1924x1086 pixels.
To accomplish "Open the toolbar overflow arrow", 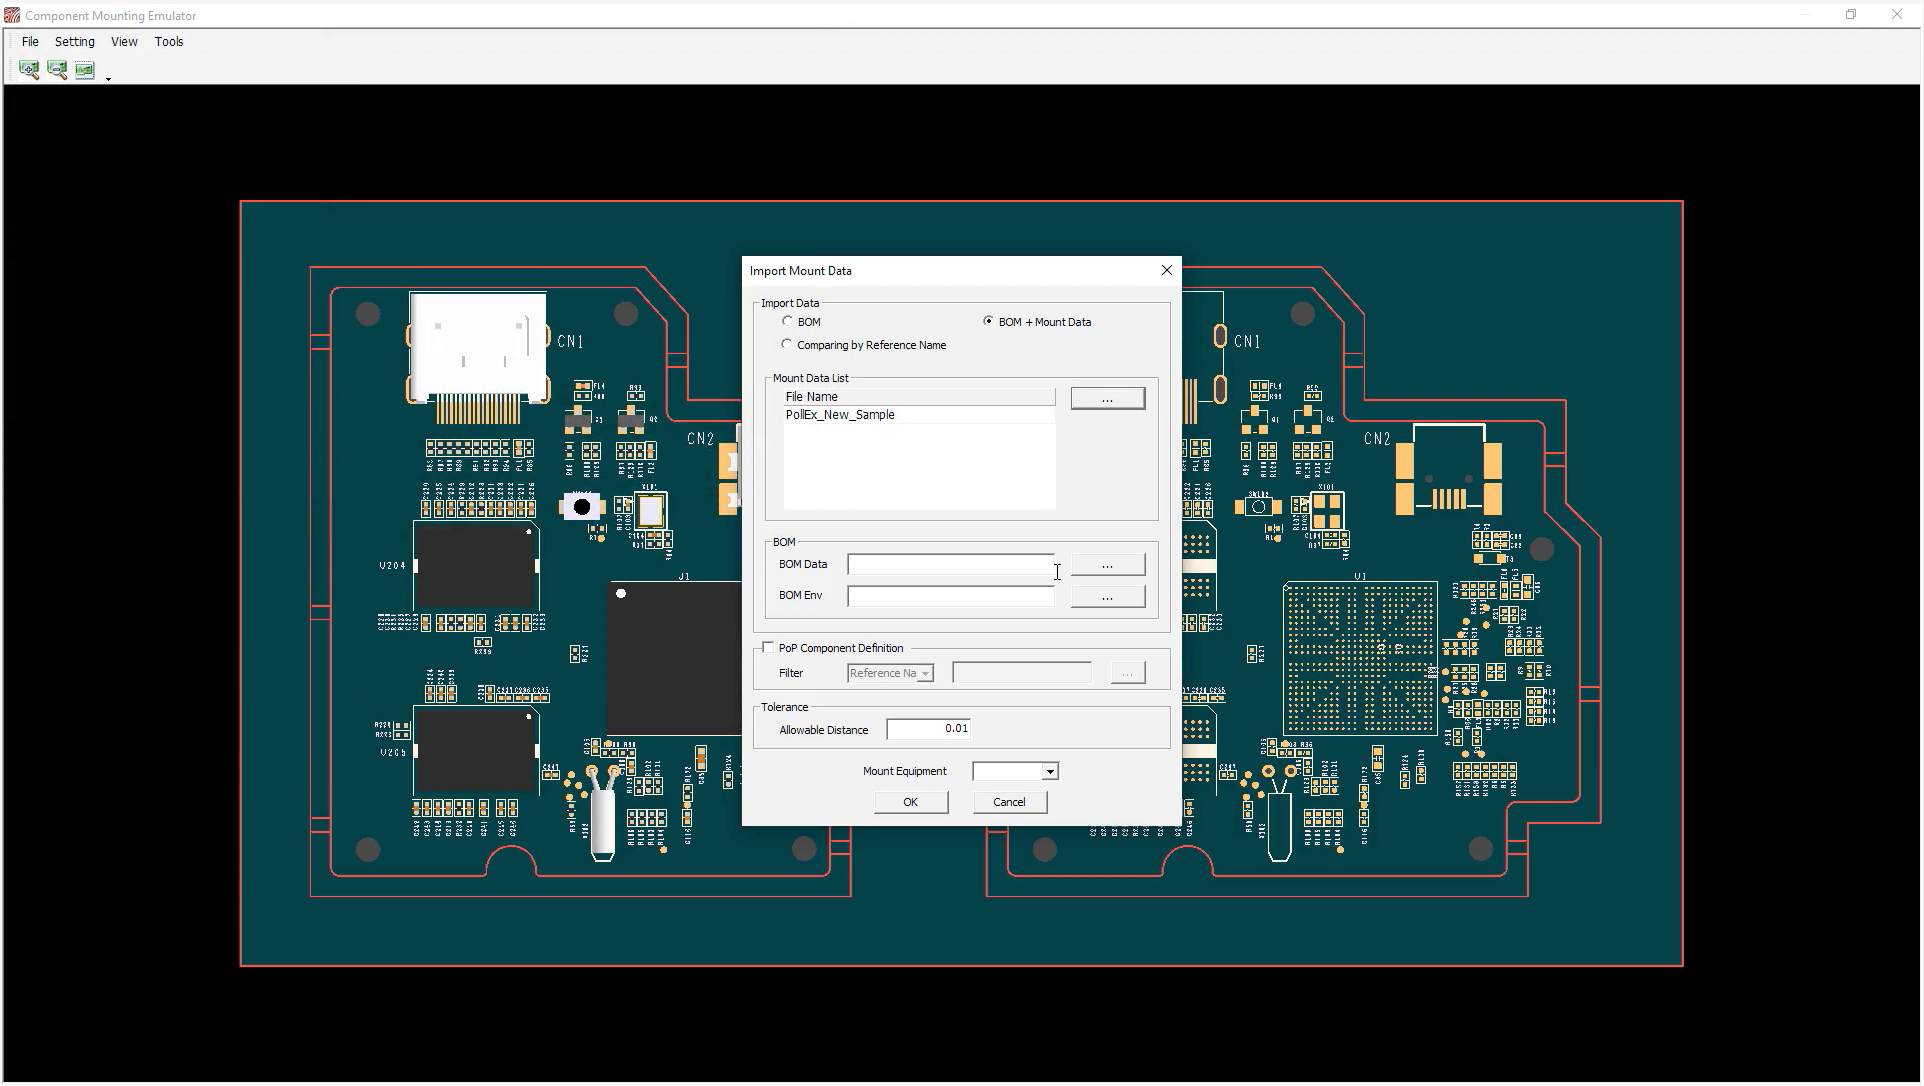I will (108, 78).
